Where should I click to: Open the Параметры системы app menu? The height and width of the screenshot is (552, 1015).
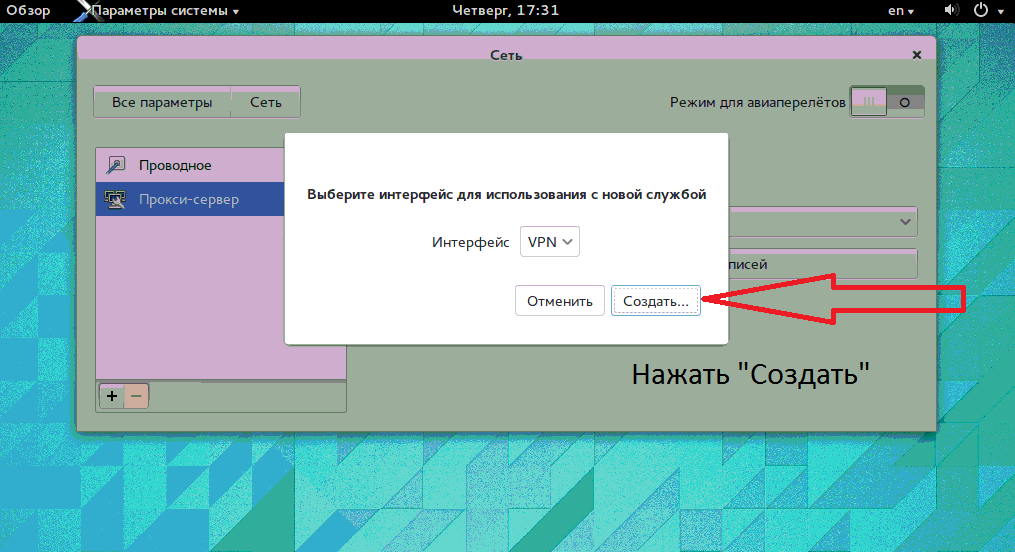pos(166,11)
